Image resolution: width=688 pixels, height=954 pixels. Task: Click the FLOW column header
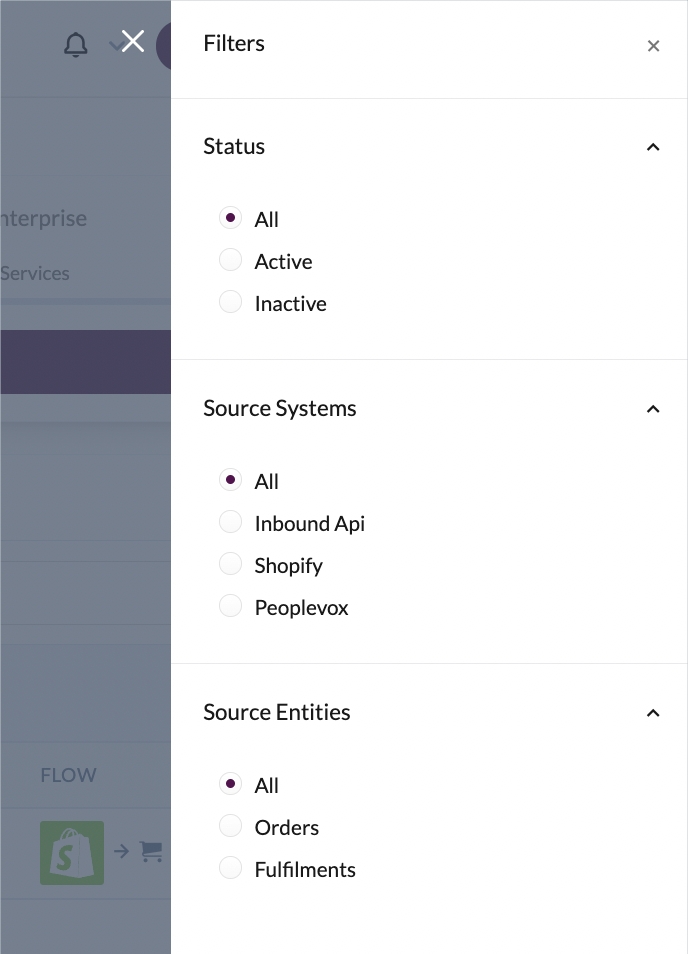68,775
